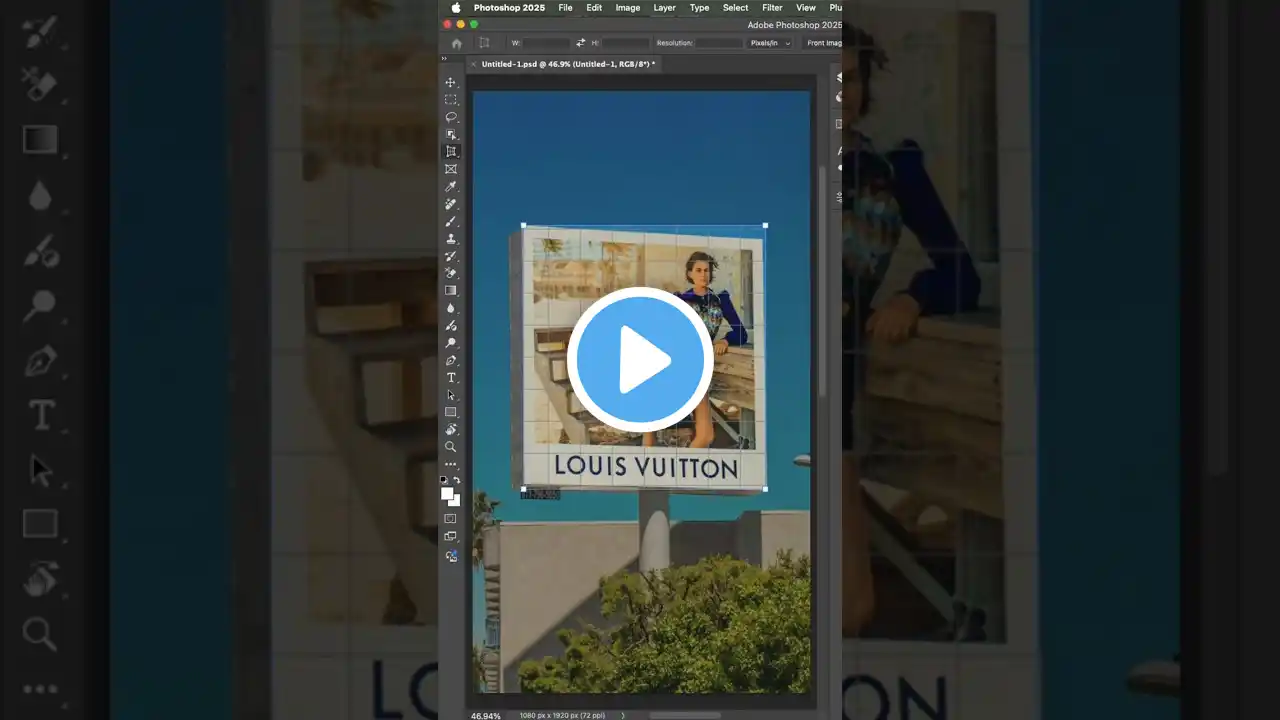Reset default foreground and background colors
The width and height of the screenshot is (1280, 720).
444,480
